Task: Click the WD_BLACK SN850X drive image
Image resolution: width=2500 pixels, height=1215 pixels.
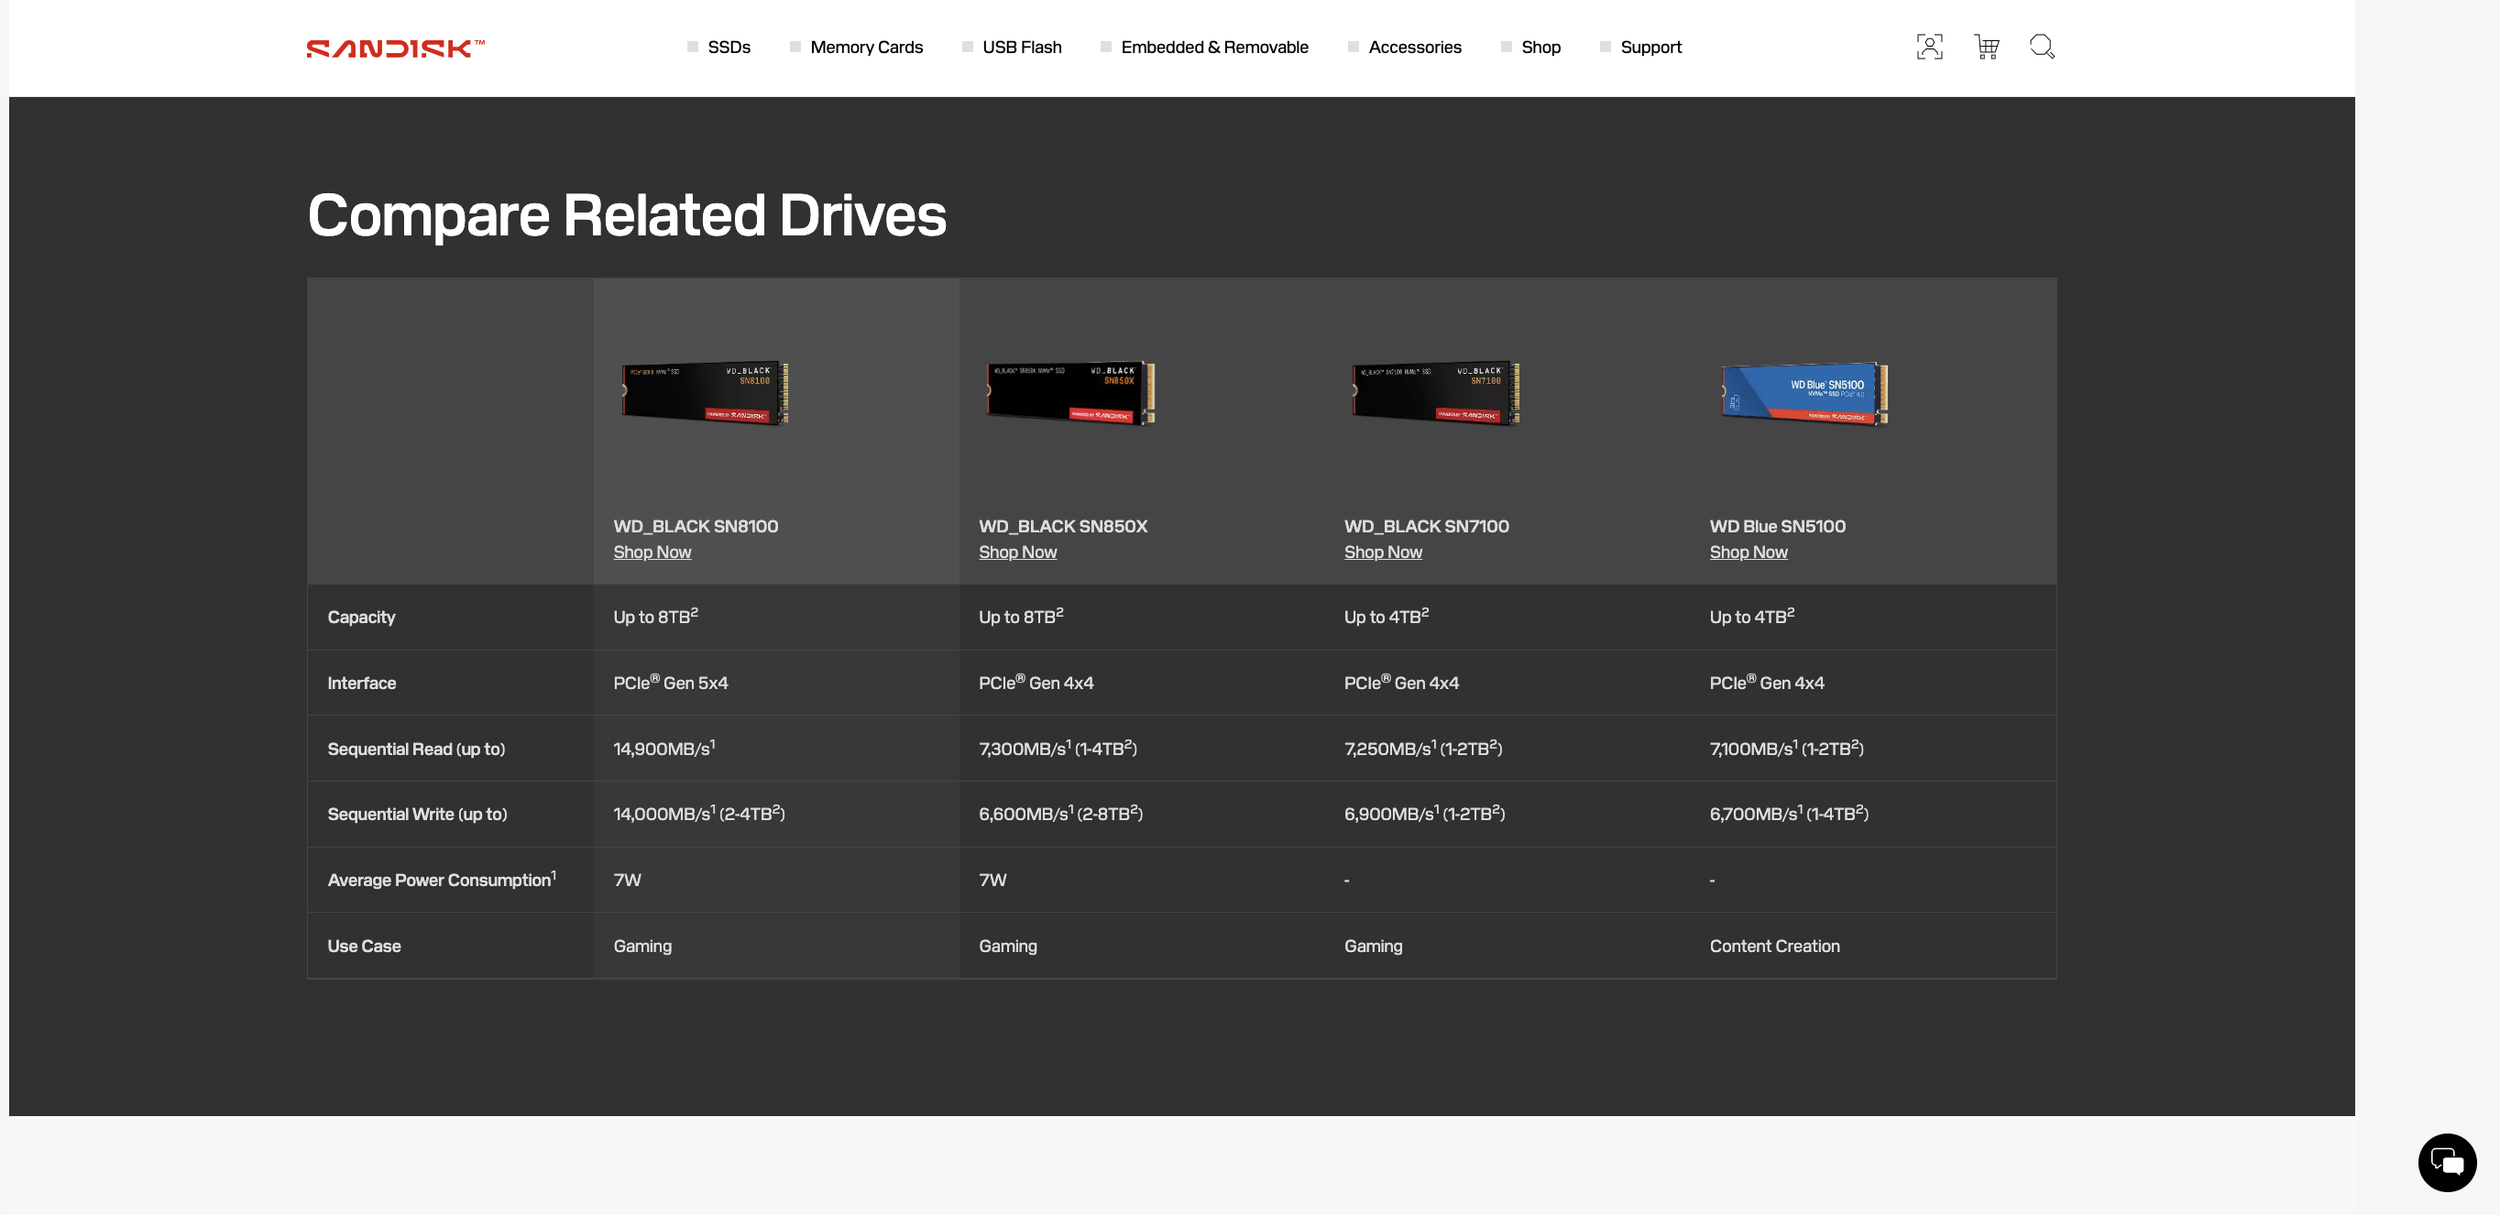Action: point(1070,393)
